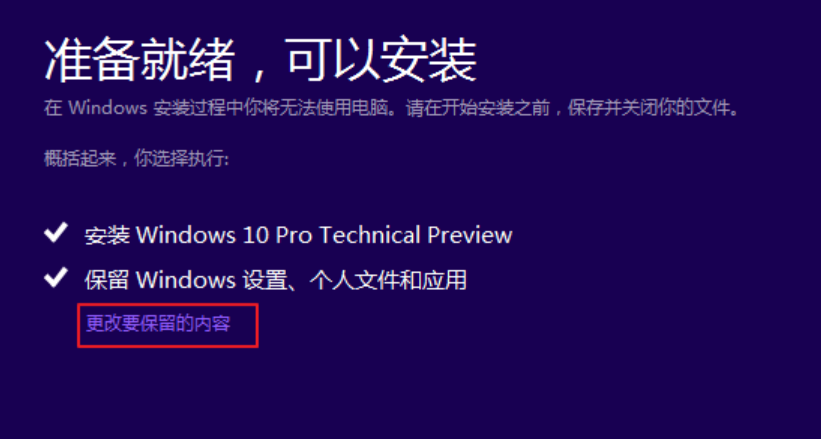Click the word 保留 before Windows 设置

pos(107,281)
